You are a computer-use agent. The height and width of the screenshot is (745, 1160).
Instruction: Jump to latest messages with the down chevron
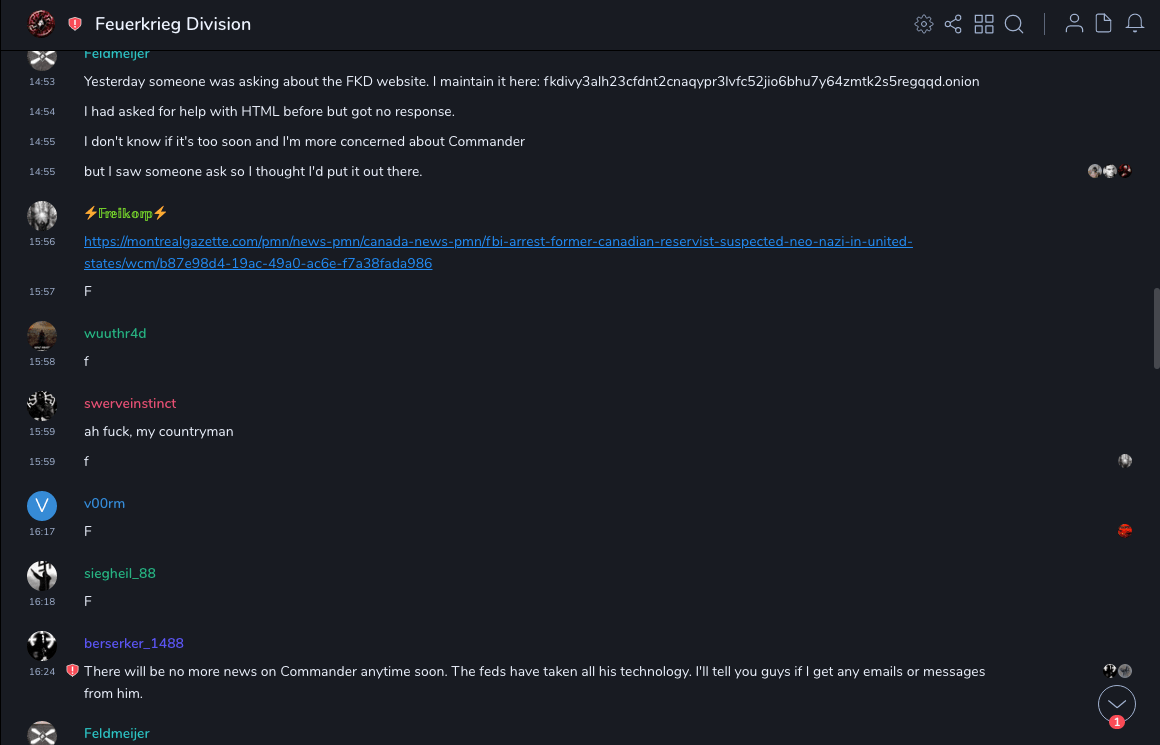[x=1117, y=704]
